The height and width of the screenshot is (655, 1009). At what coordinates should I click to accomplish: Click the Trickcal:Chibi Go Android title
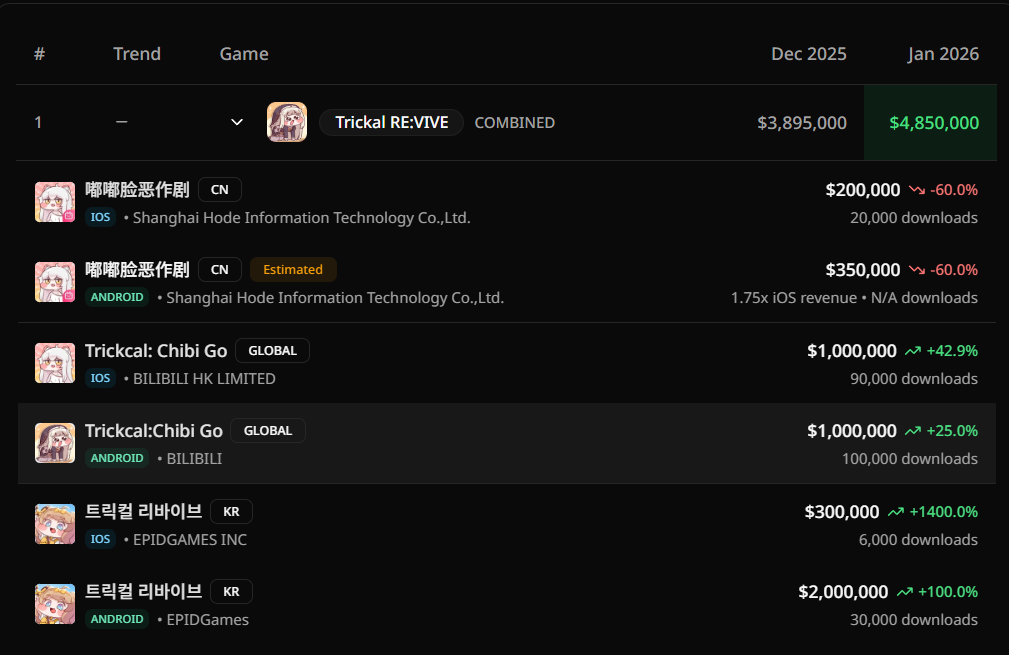[154, 430]
